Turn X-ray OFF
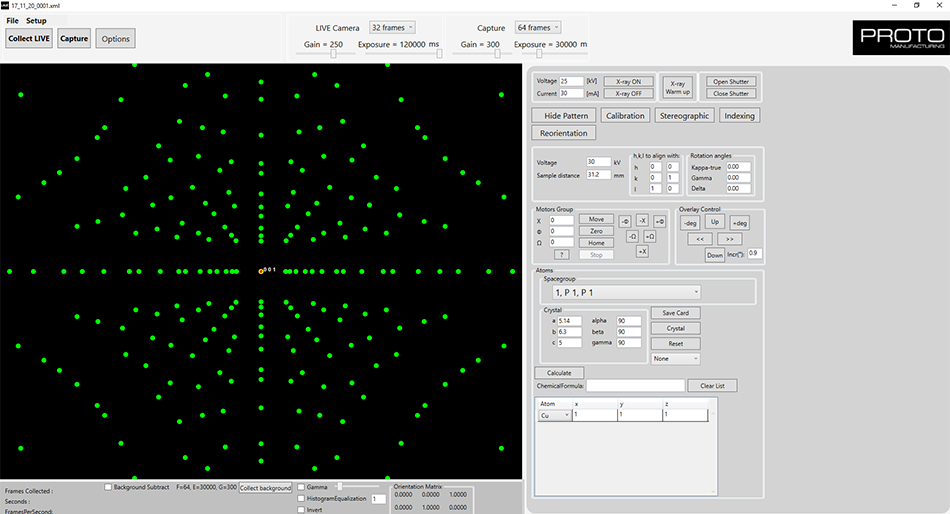This screenshot has height=514, width=950. (628, 93)
